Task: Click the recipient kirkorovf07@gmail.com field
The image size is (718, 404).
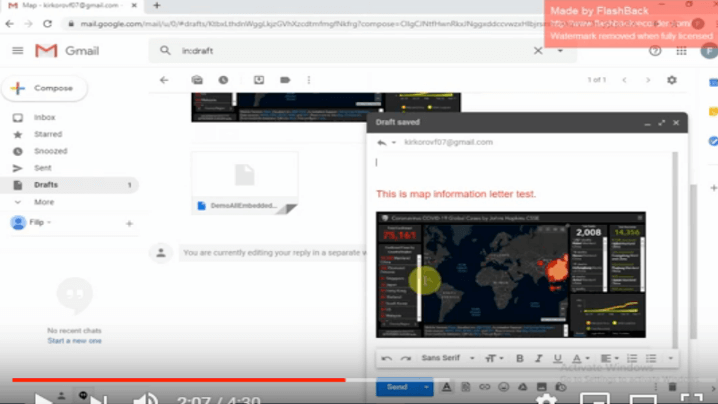Action: (x=448, y=142)
